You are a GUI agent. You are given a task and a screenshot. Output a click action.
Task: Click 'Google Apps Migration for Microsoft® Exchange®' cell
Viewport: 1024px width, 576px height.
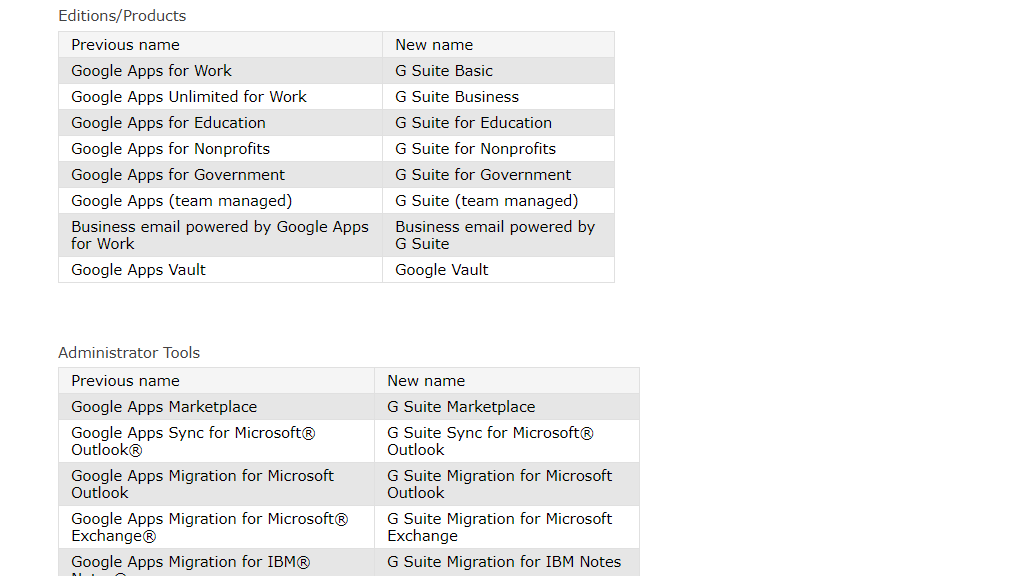(x=216, y=527)
